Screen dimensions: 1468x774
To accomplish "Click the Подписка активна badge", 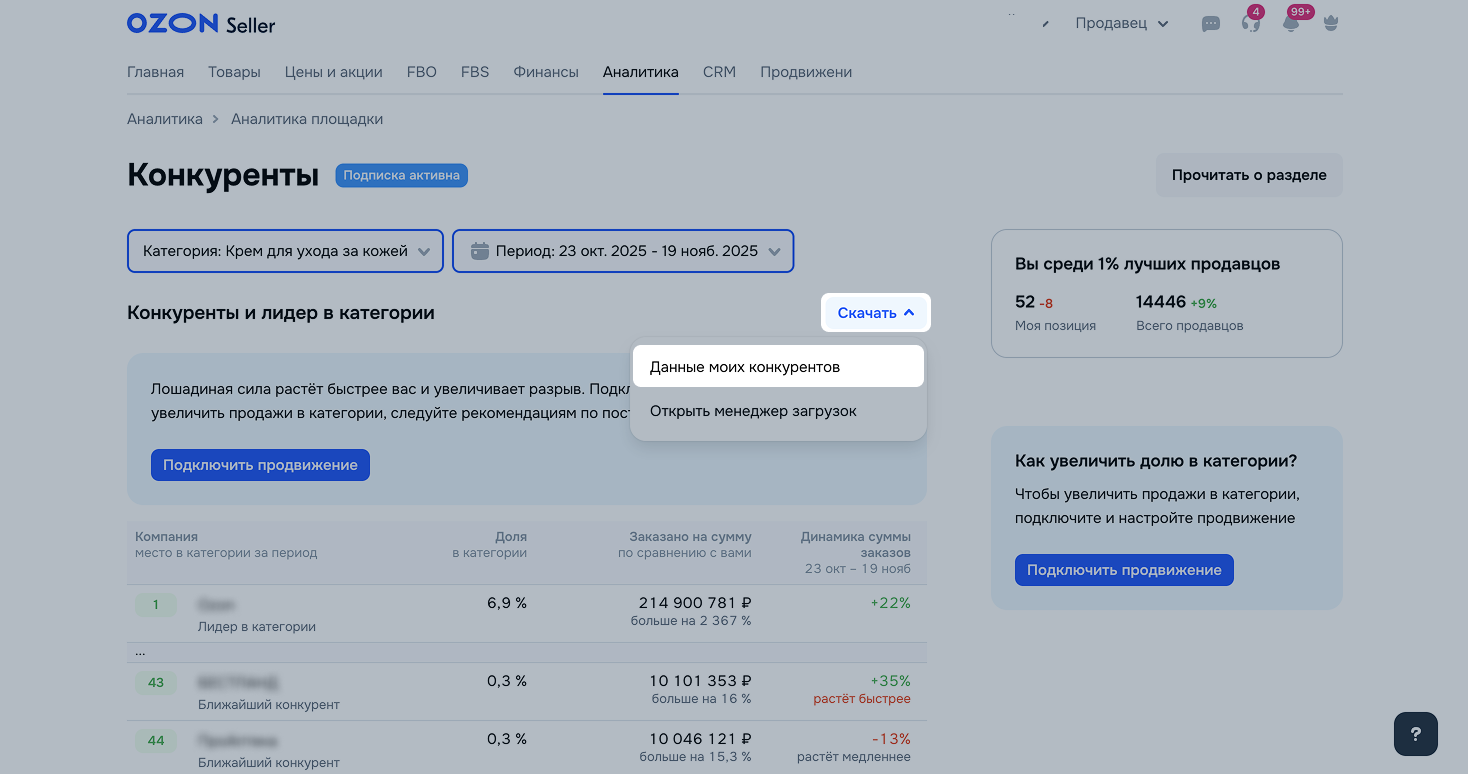I will (x=401, y=176).
